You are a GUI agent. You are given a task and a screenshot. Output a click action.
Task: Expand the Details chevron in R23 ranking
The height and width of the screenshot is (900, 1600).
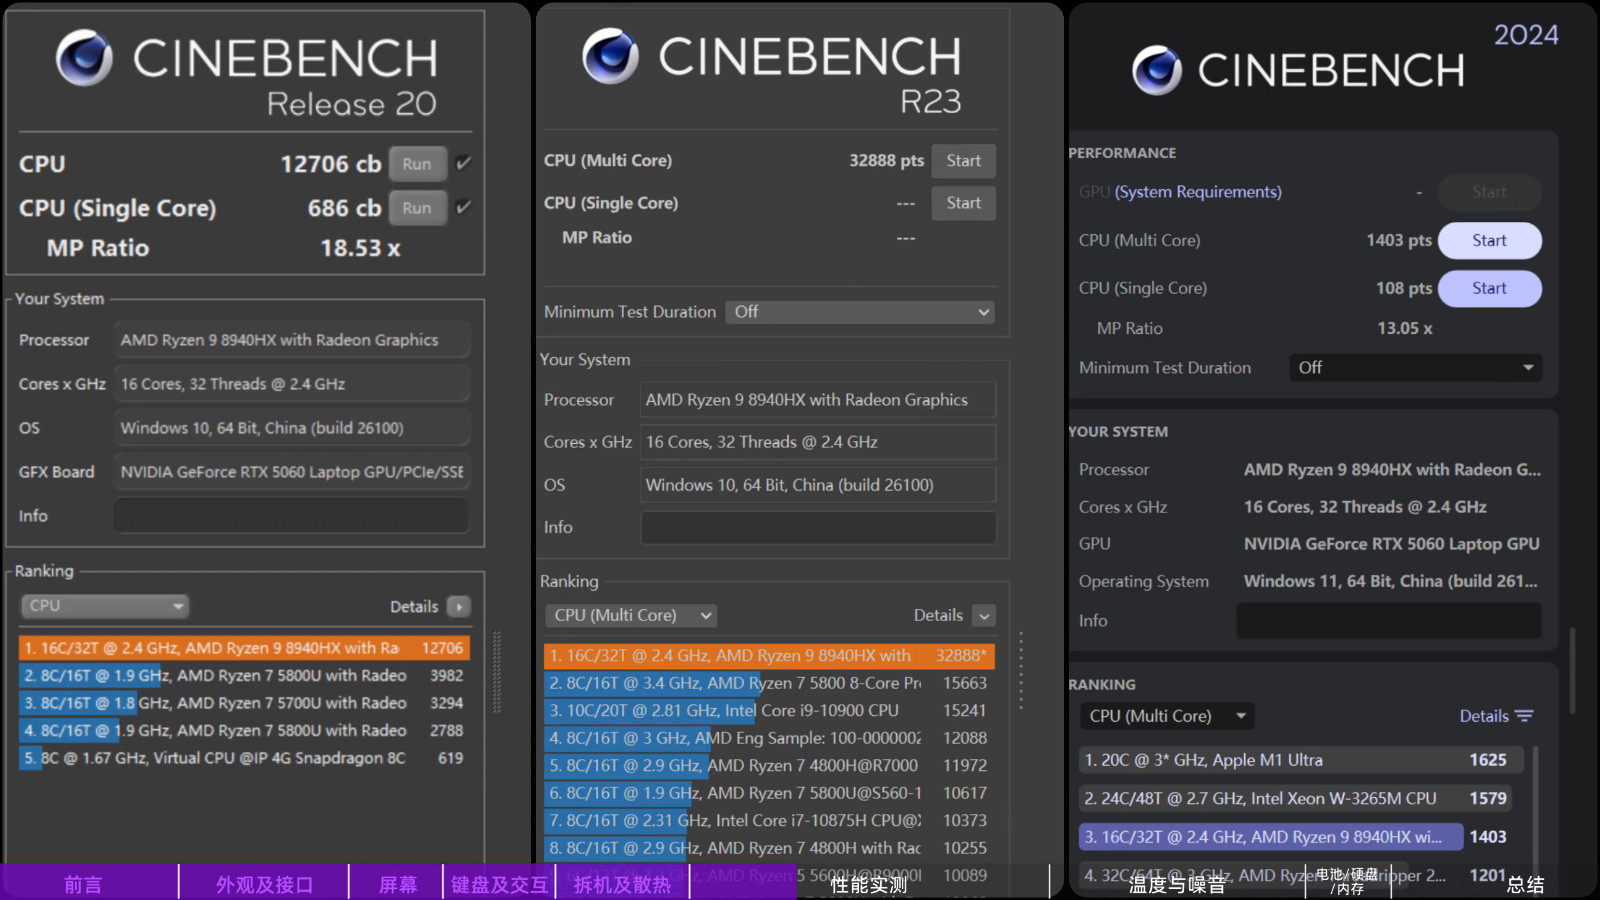(984, 616)
